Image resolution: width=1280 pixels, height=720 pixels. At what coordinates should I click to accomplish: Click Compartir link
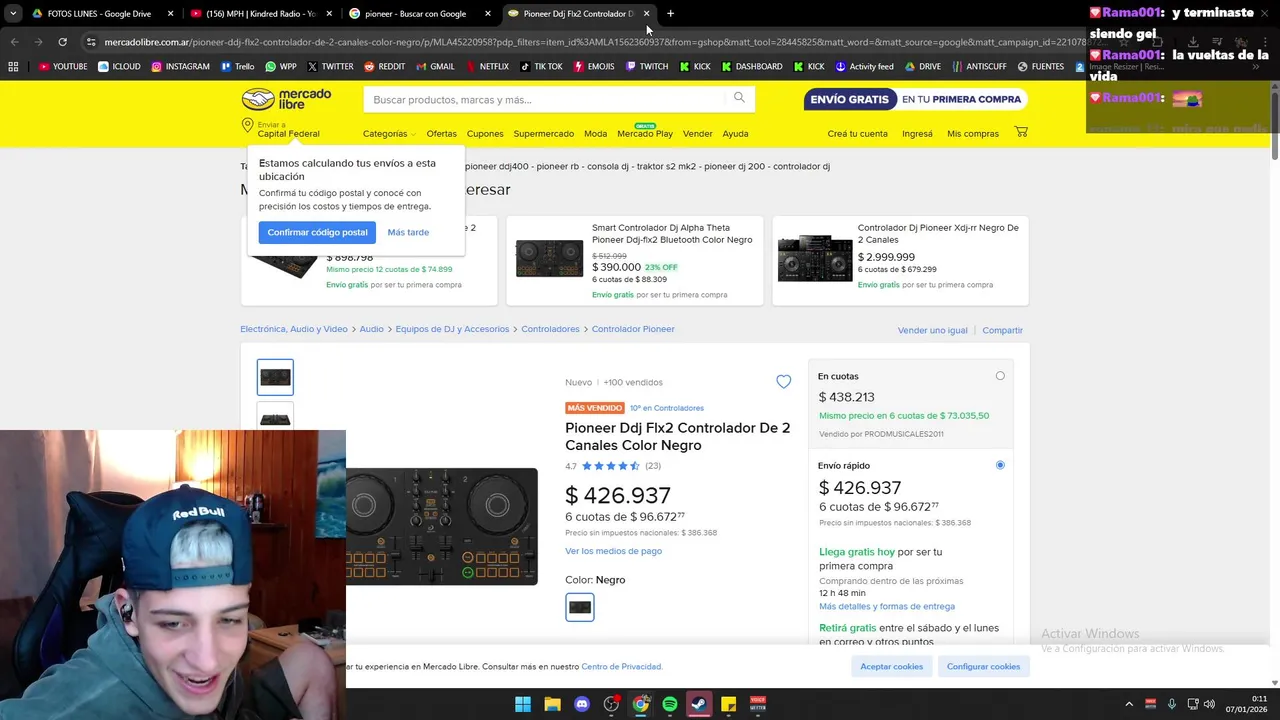click(1002, 330)
